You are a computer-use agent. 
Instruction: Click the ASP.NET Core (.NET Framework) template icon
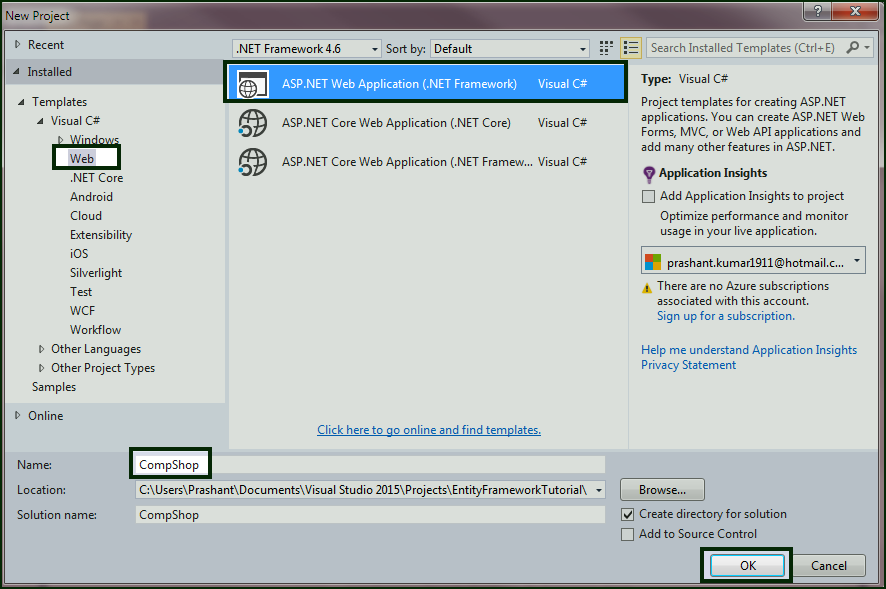[252, 162]
